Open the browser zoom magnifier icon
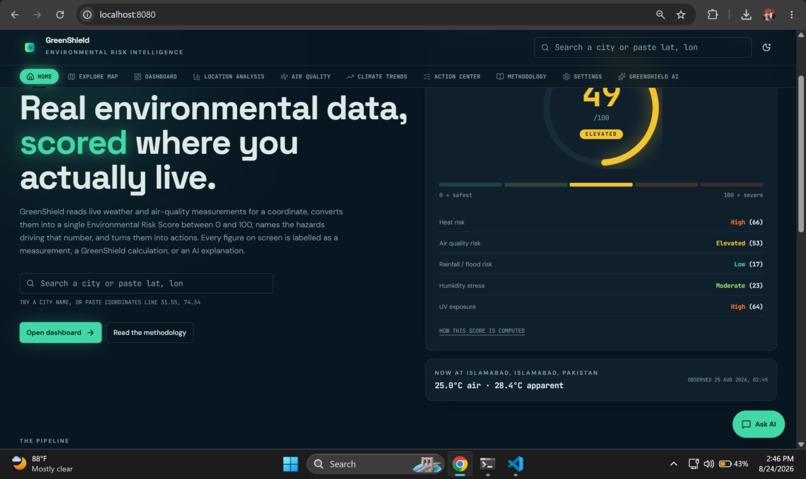Viewport: 806px width, 479px height. click(x=660, y=14)
